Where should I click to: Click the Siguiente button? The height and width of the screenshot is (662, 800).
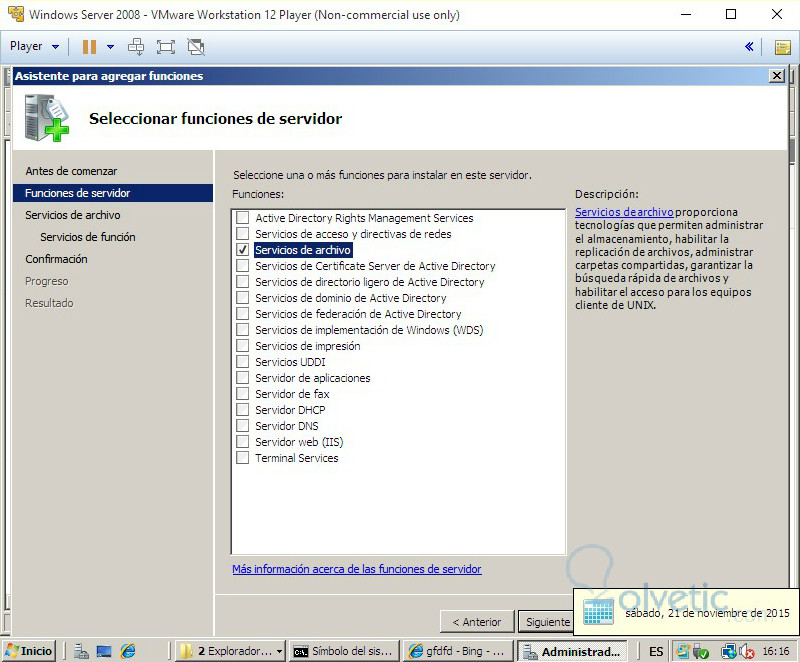point(547,622)
